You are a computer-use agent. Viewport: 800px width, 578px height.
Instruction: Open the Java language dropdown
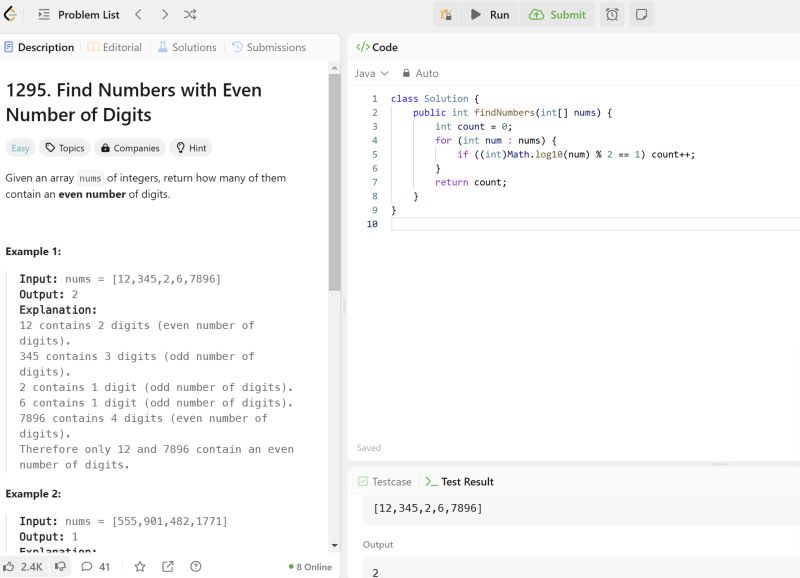371,73
